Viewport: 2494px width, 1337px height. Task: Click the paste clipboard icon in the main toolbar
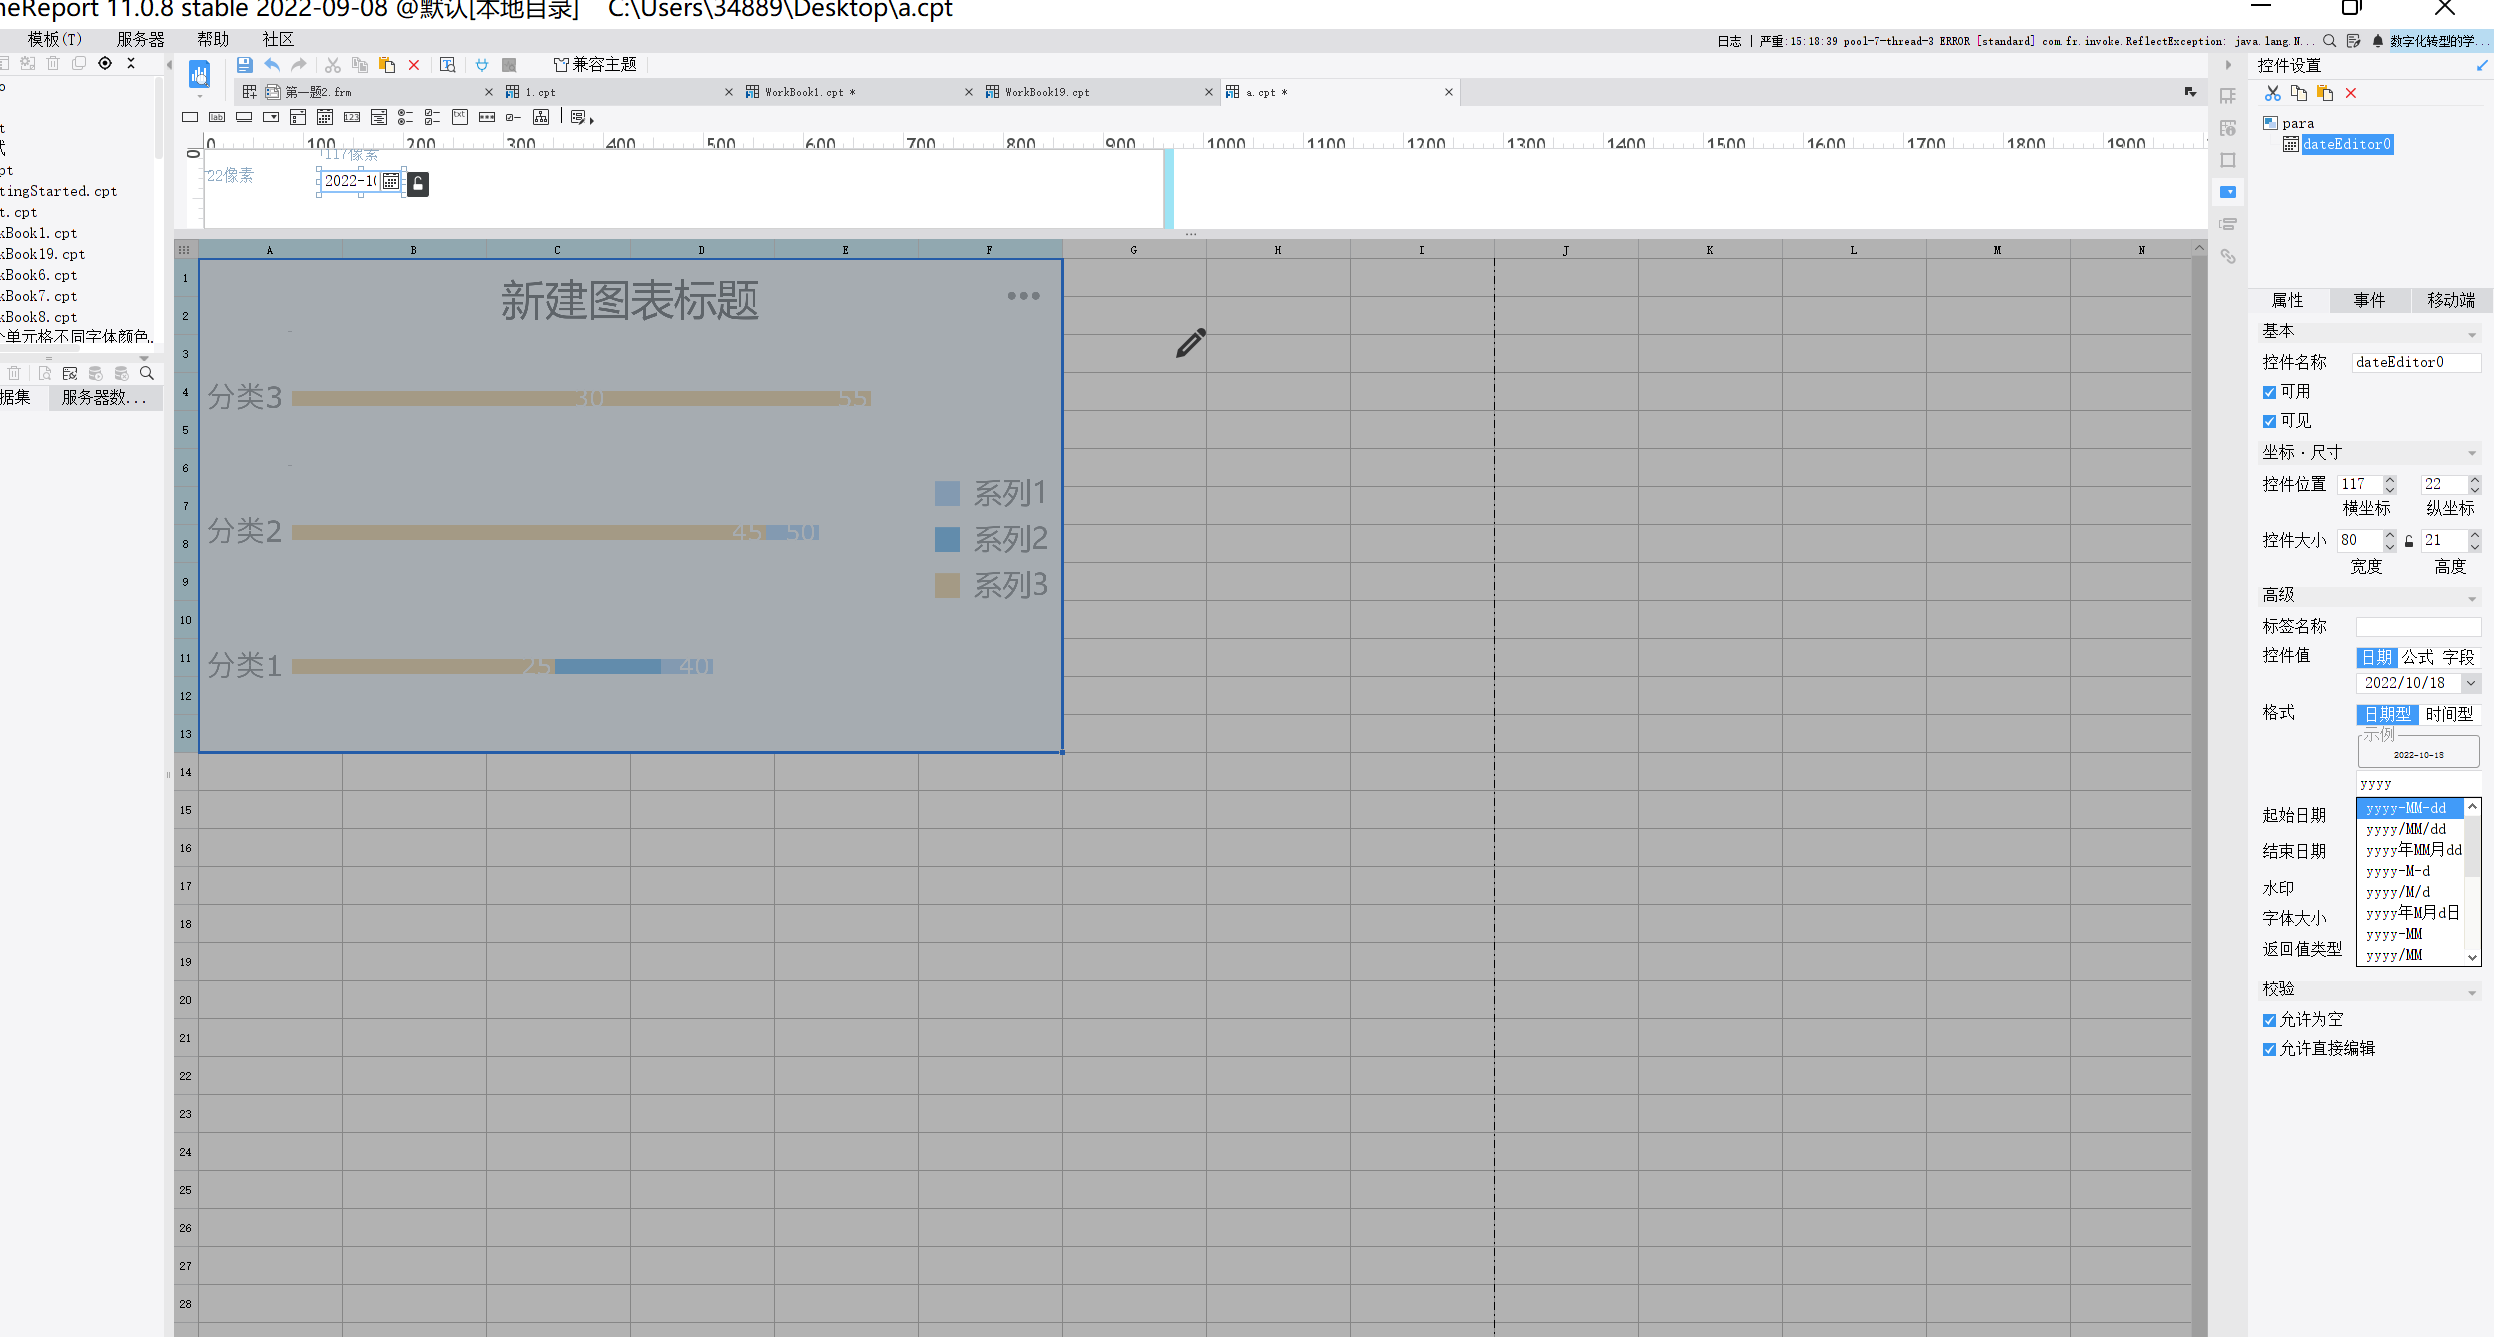(387, 65)
